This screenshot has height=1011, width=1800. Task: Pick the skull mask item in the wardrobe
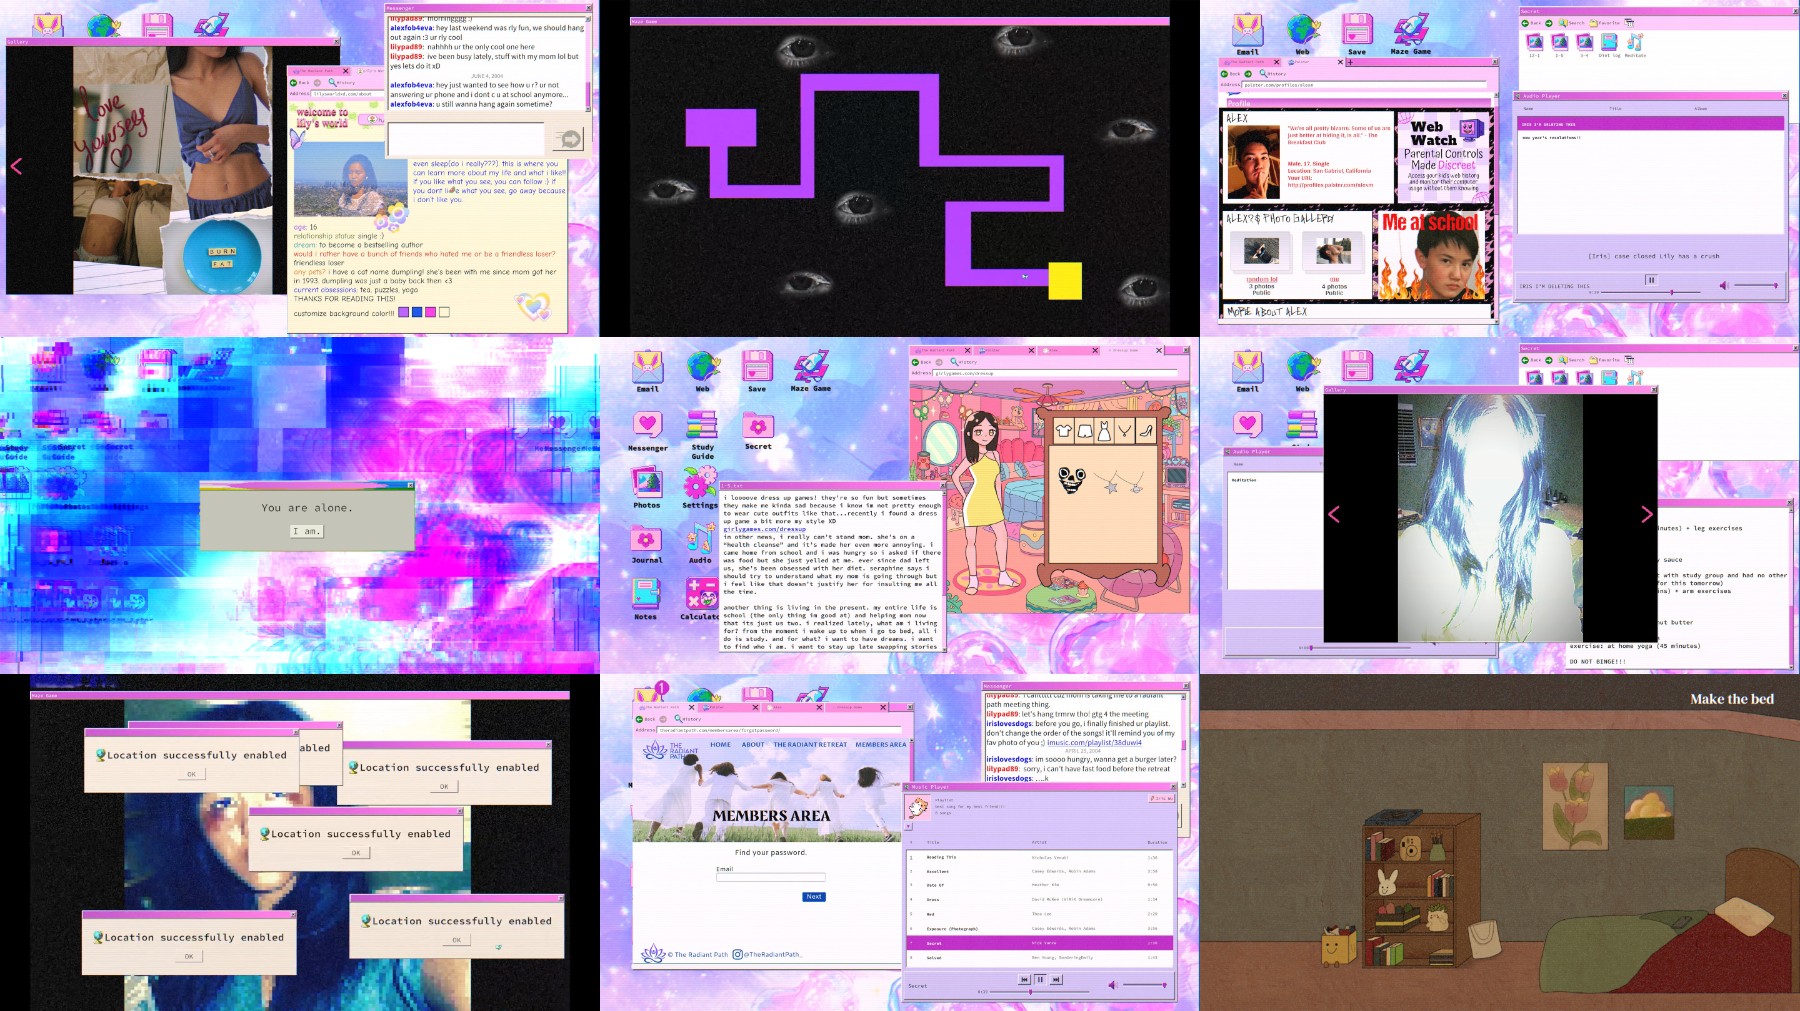[1072, 481]
